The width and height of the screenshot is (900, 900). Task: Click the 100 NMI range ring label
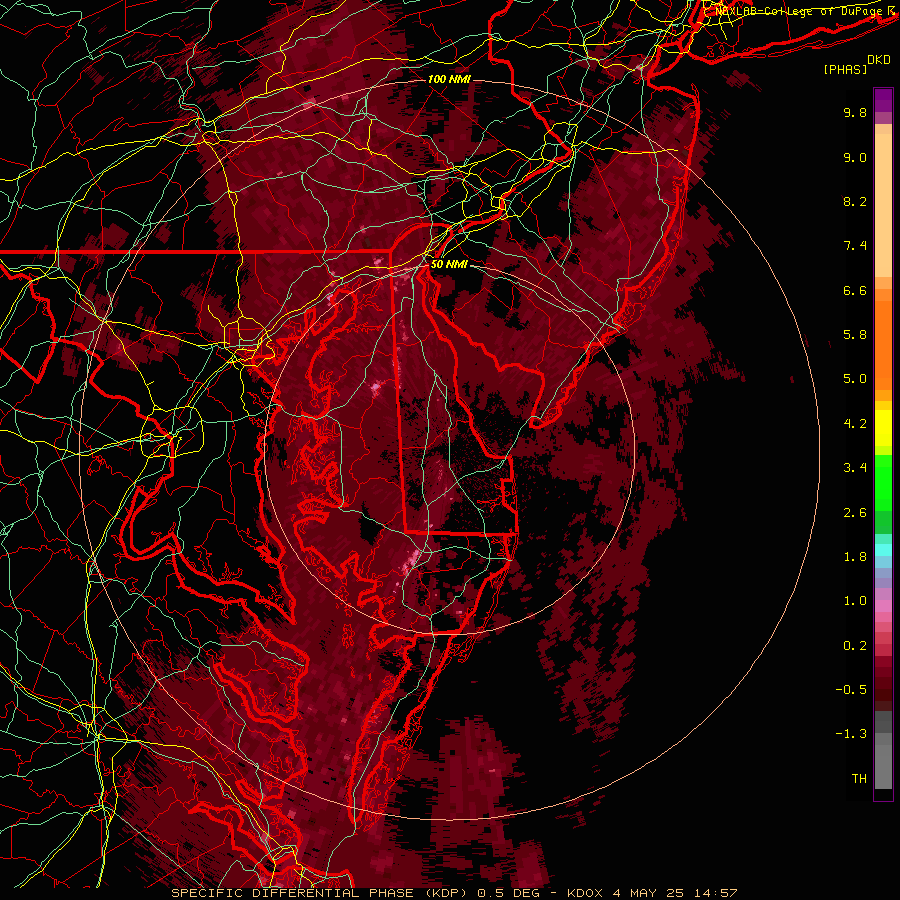click(x=449, y=79)
